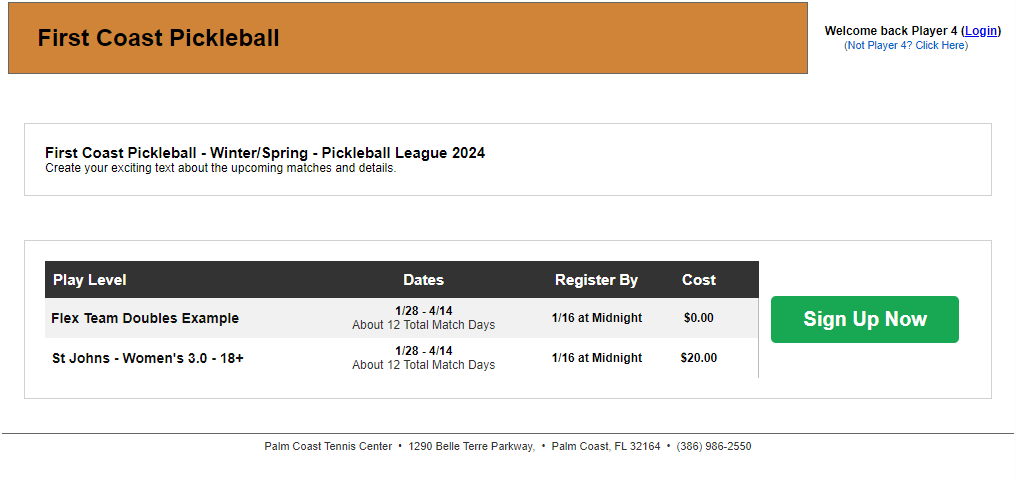Click the First Coast Pickleball header title
Screen dimensions: 1016x484
click(x=158, y=38)
